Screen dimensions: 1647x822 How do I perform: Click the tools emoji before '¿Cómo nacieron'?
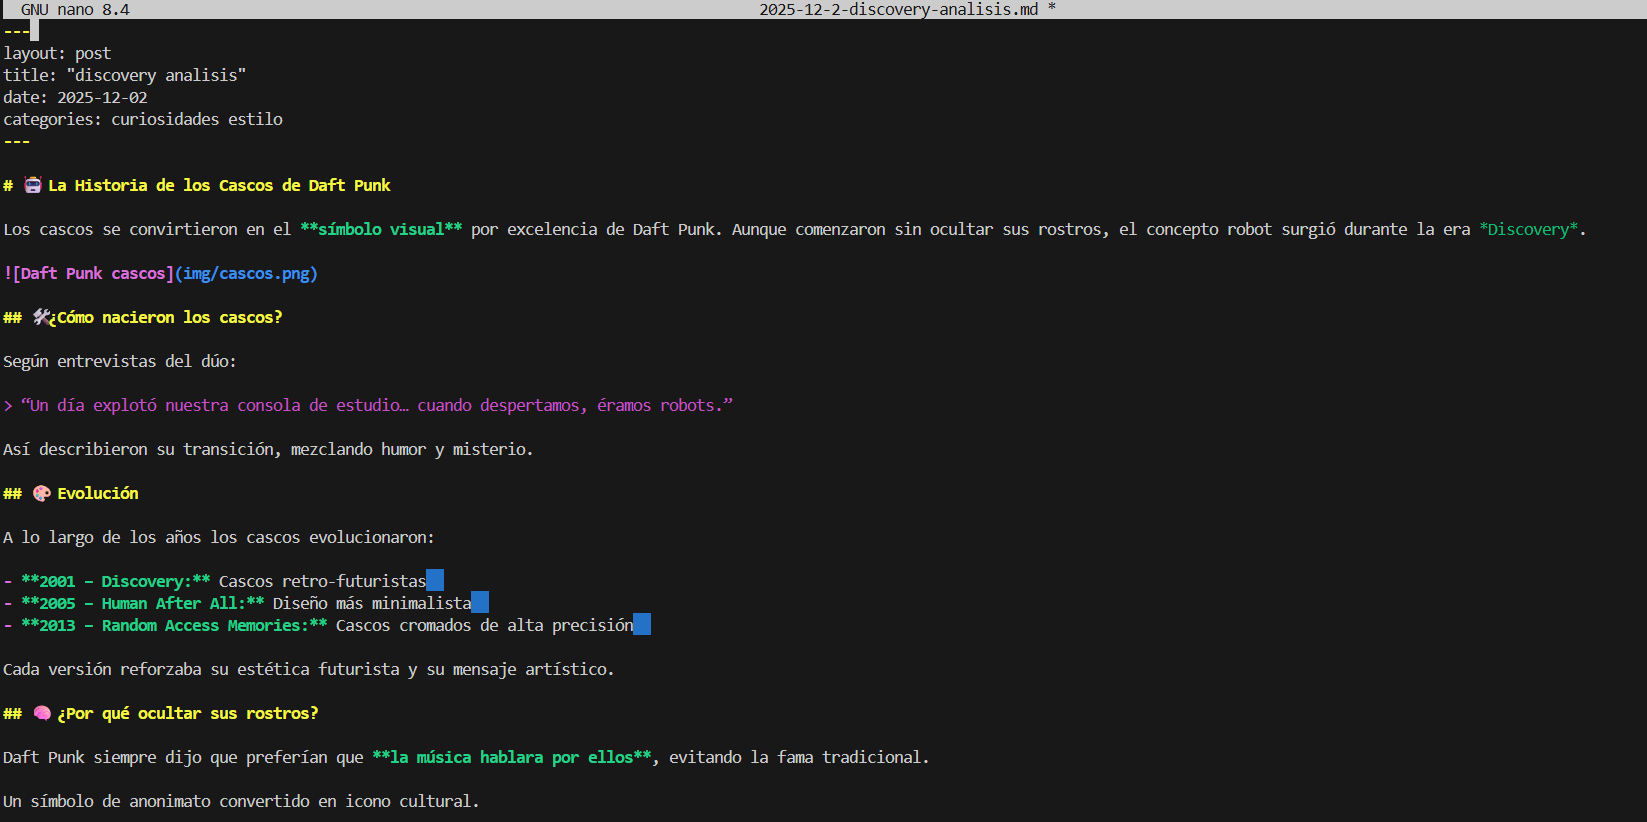(42, 317)
